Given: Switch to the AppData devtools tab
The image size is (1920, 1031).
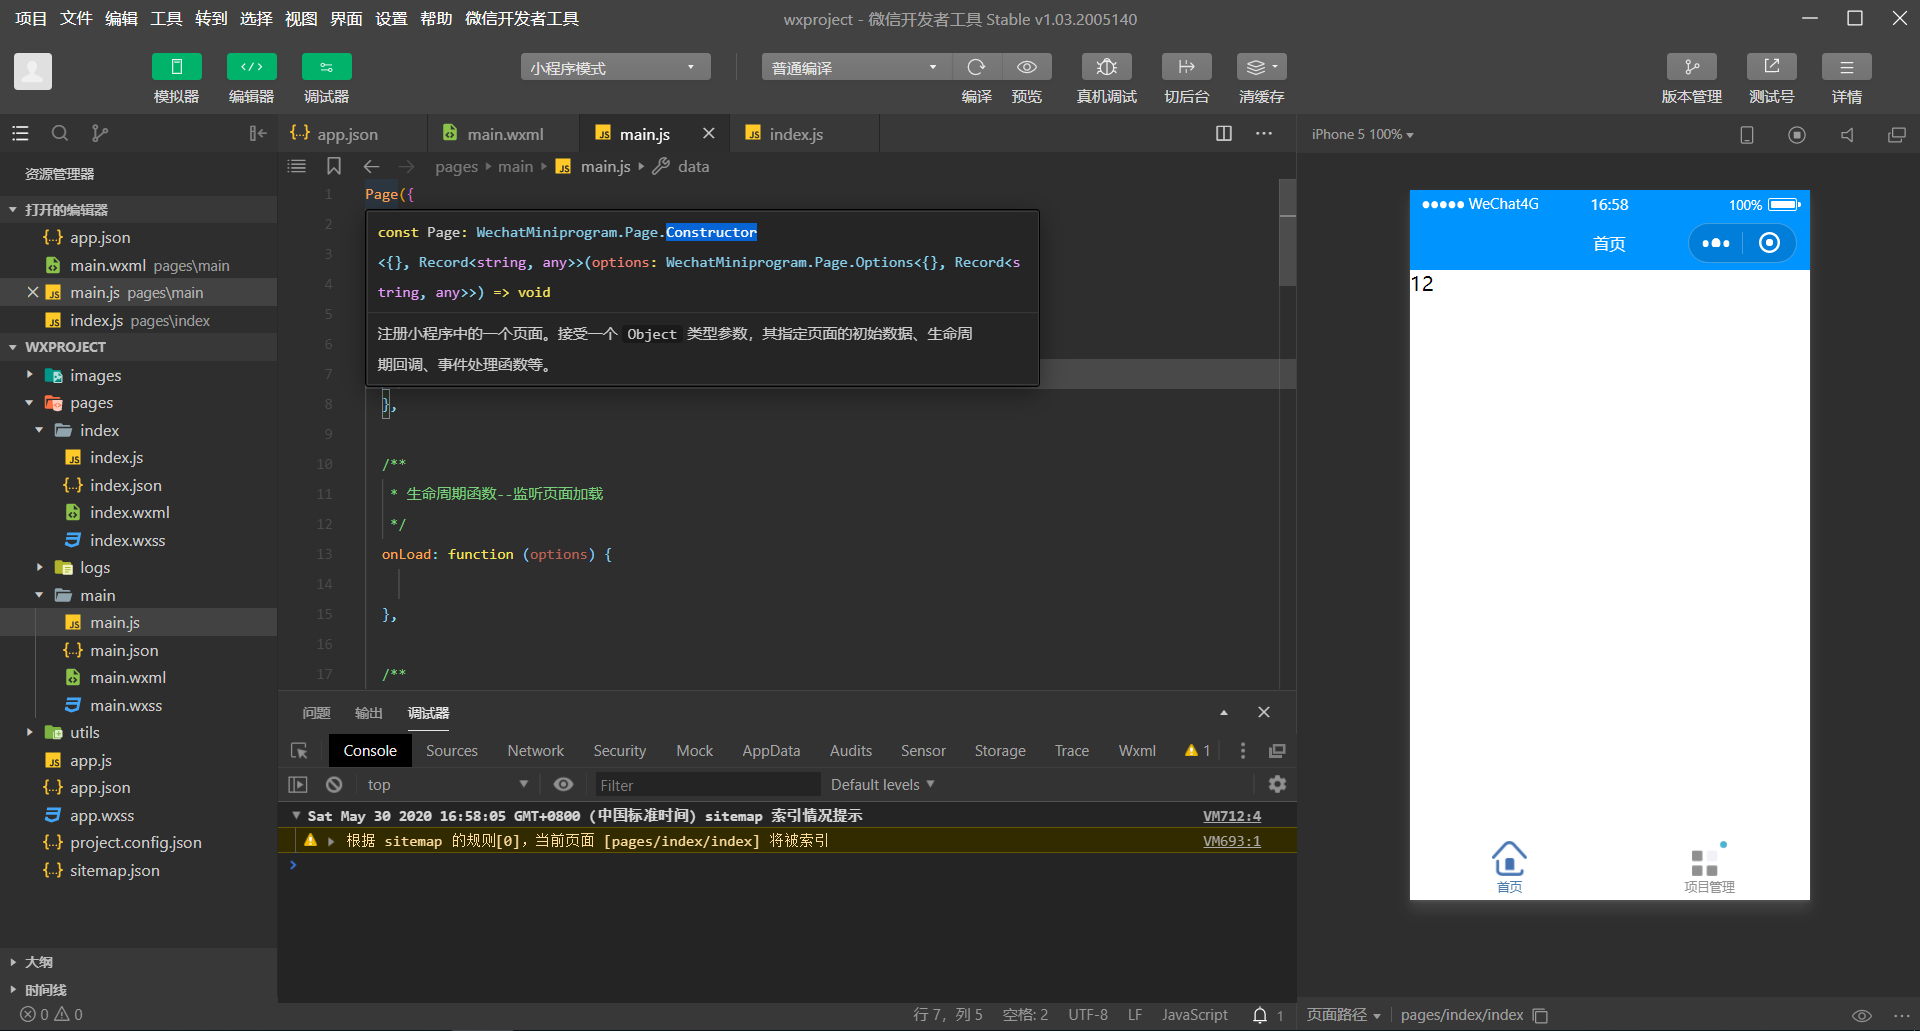Looking at the screenshot, I should pos(771,751).
